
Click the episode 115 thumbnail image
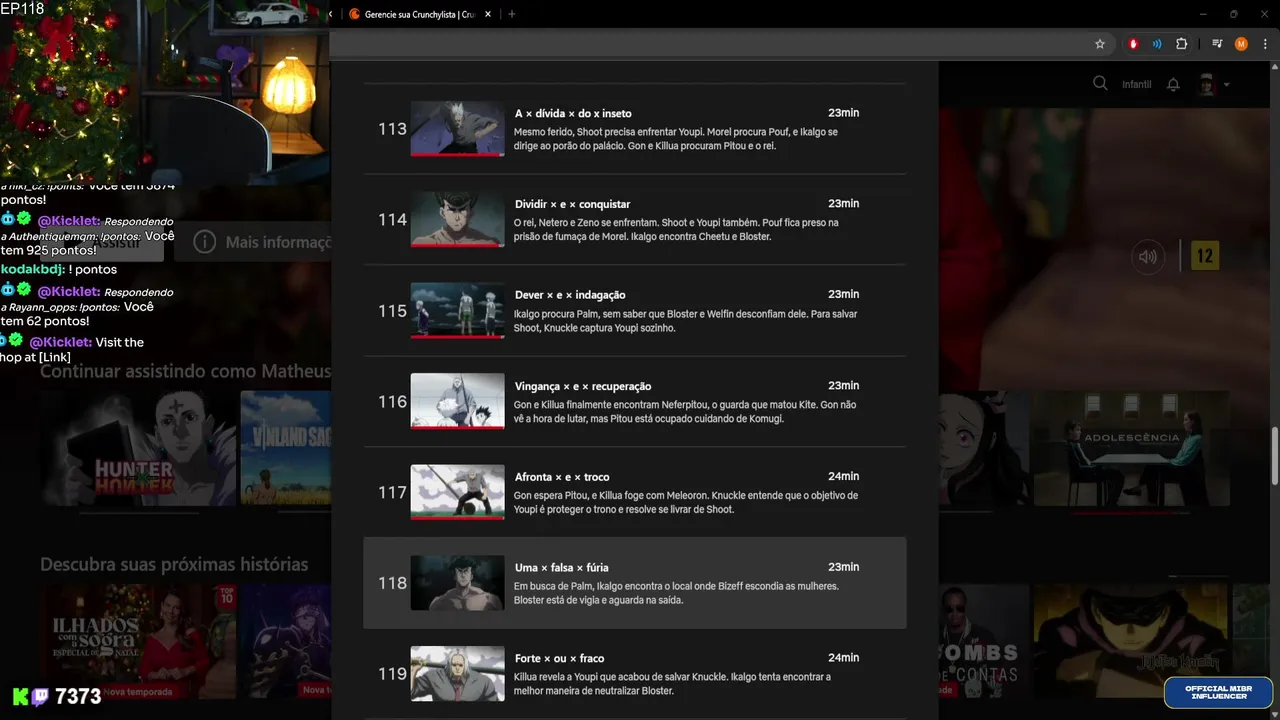pyautogui.click(x=457, y=311)
